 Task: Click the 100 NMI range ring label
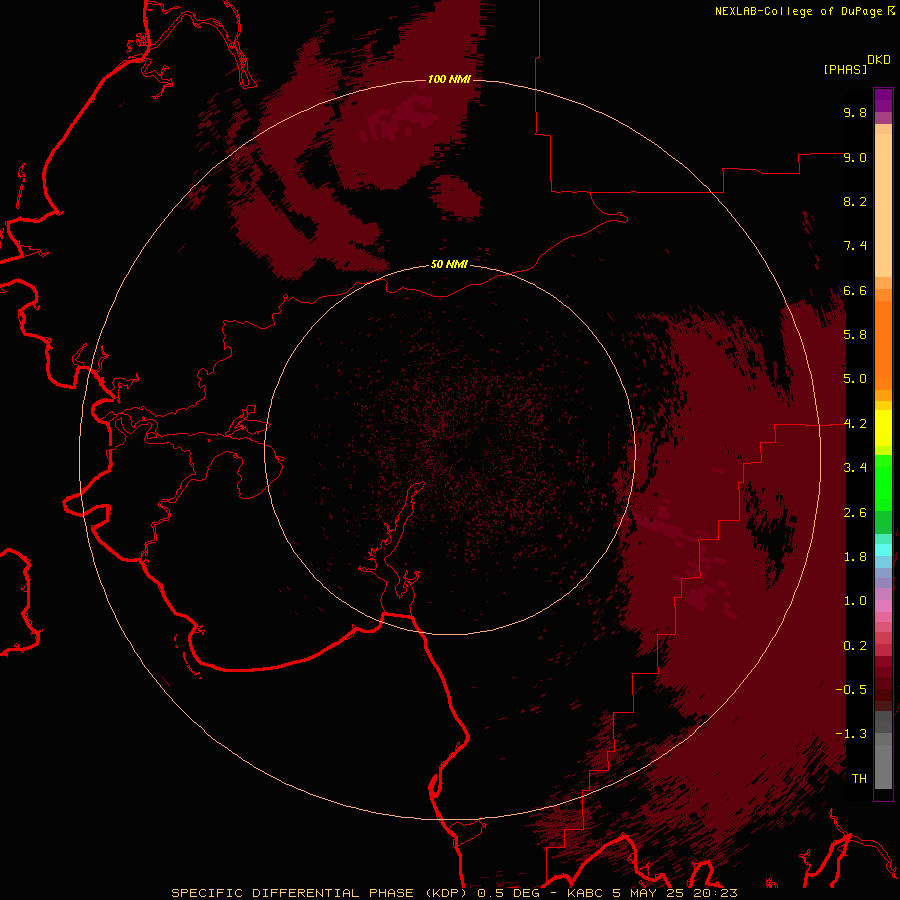[449, 79]
